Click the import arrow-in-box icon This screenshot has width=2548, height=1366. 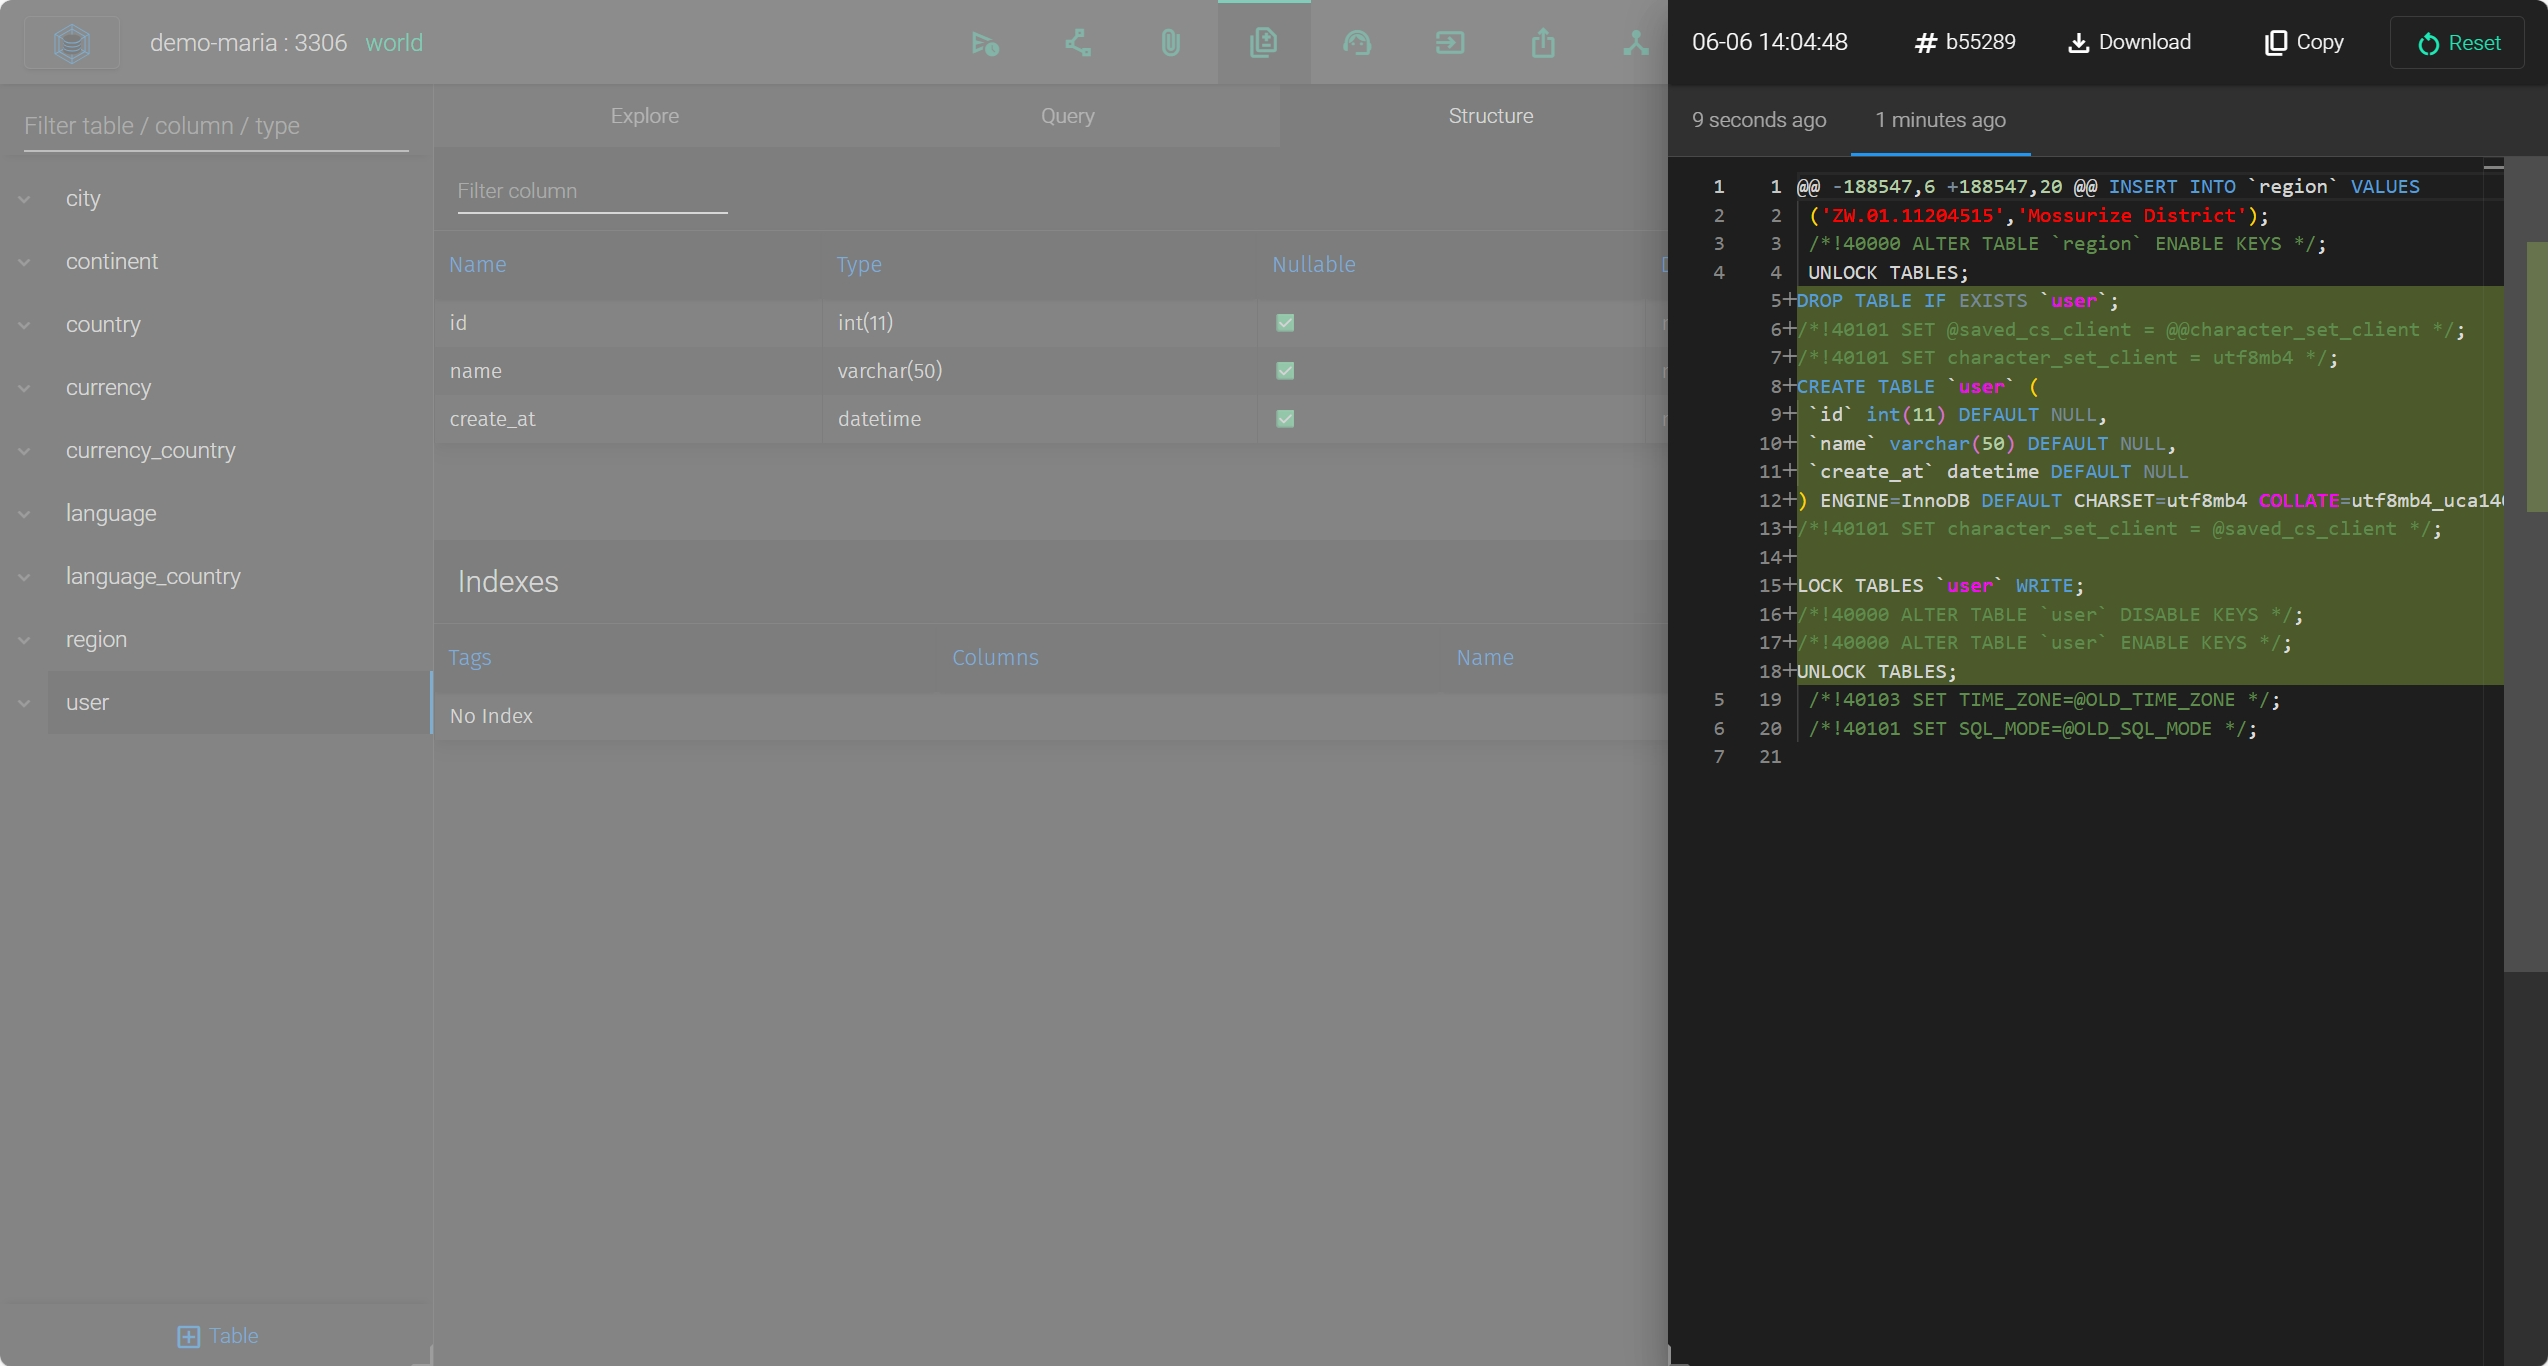tap(1449, 43)
